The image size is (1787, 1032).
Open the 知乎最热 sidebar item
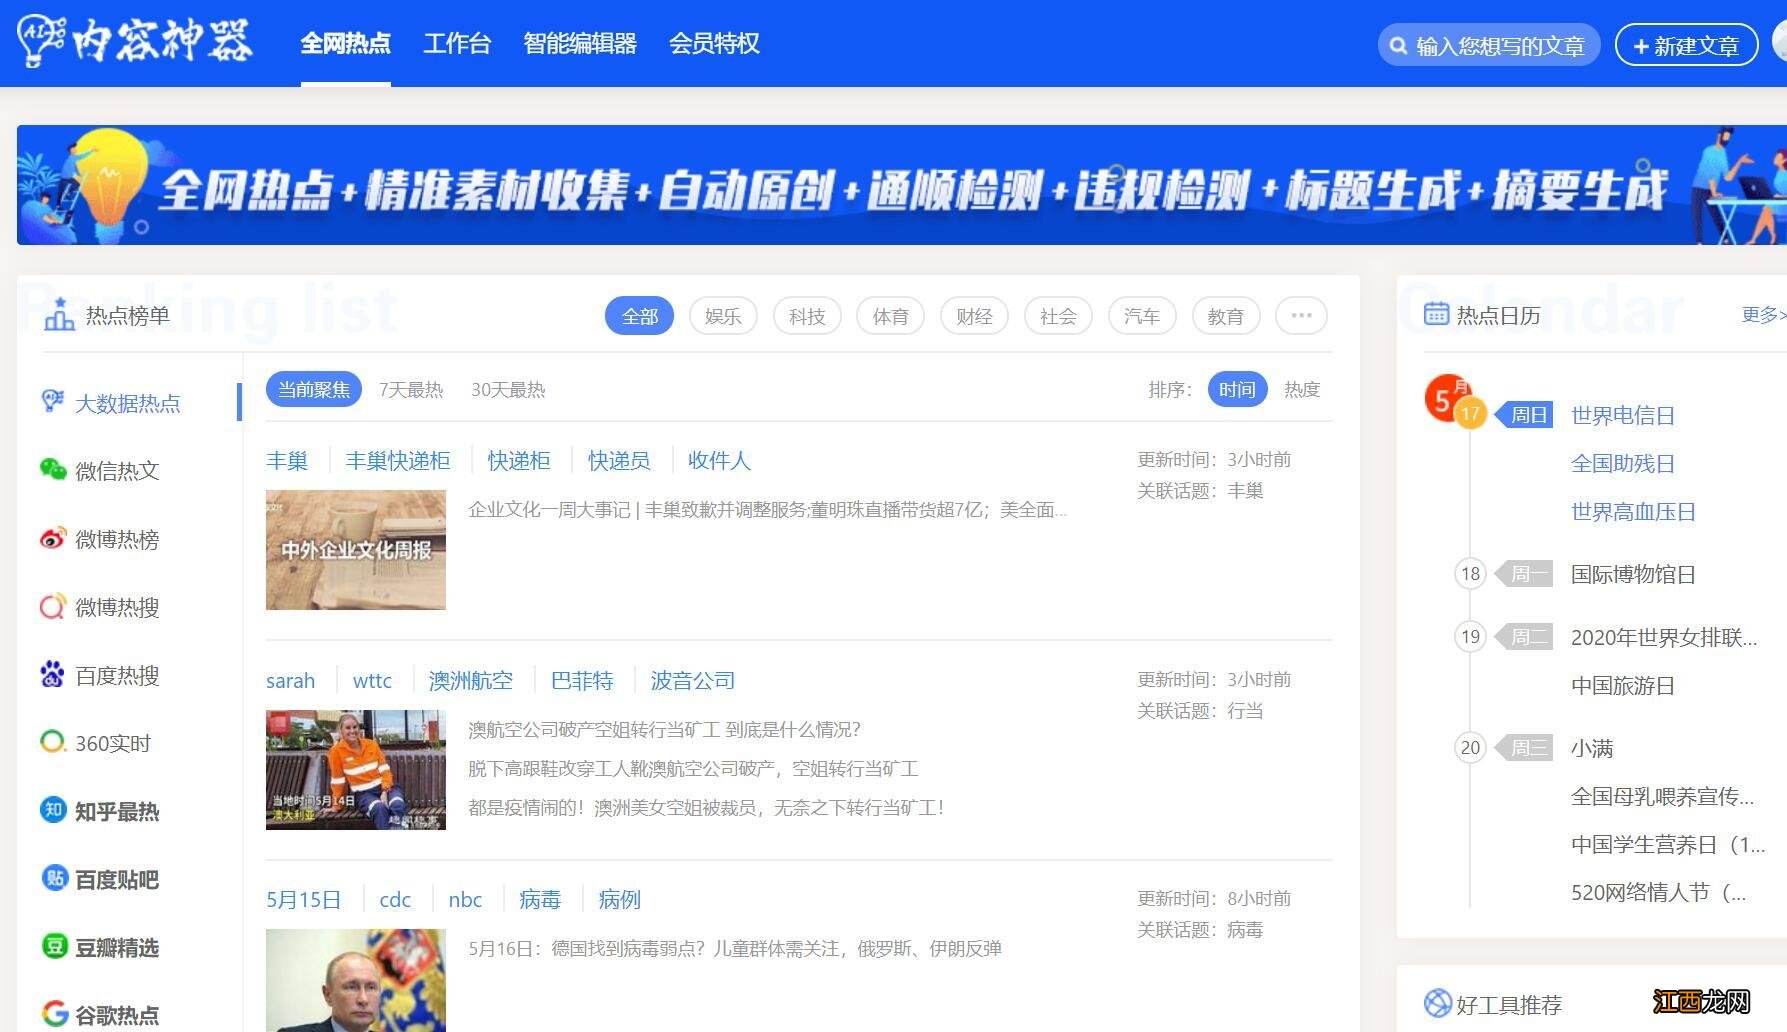[x=117, y=811]
